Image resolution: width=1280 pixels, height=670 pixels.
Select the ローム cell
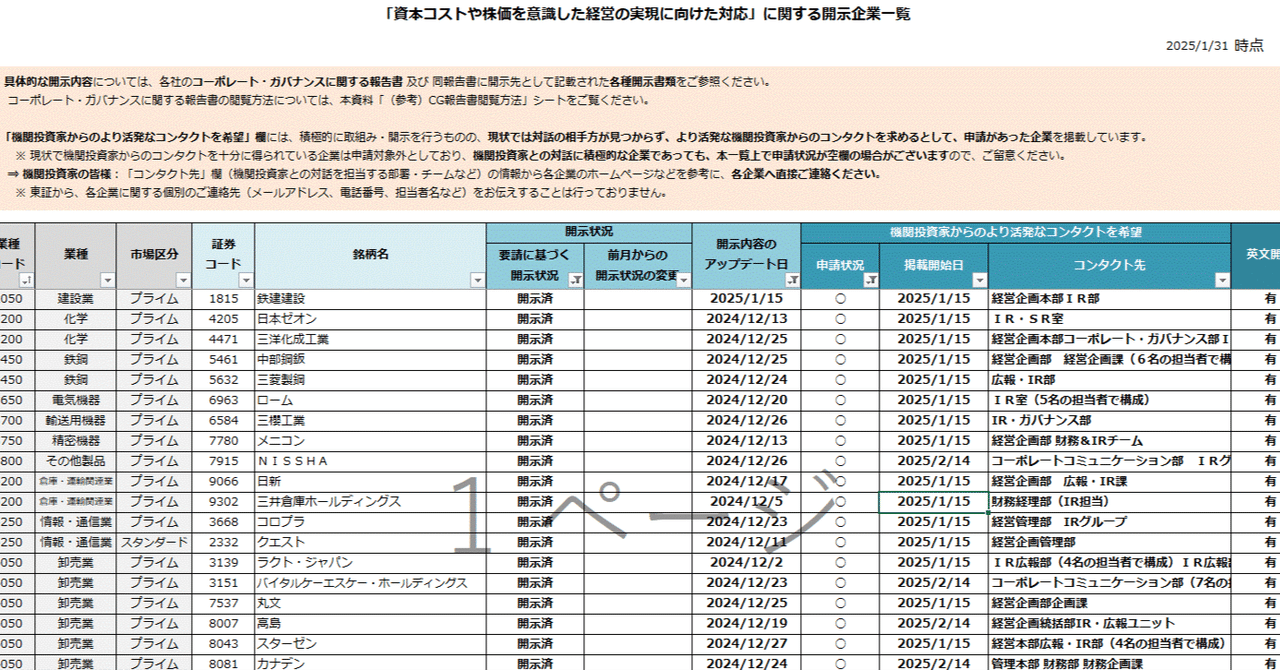pos(370,400)
